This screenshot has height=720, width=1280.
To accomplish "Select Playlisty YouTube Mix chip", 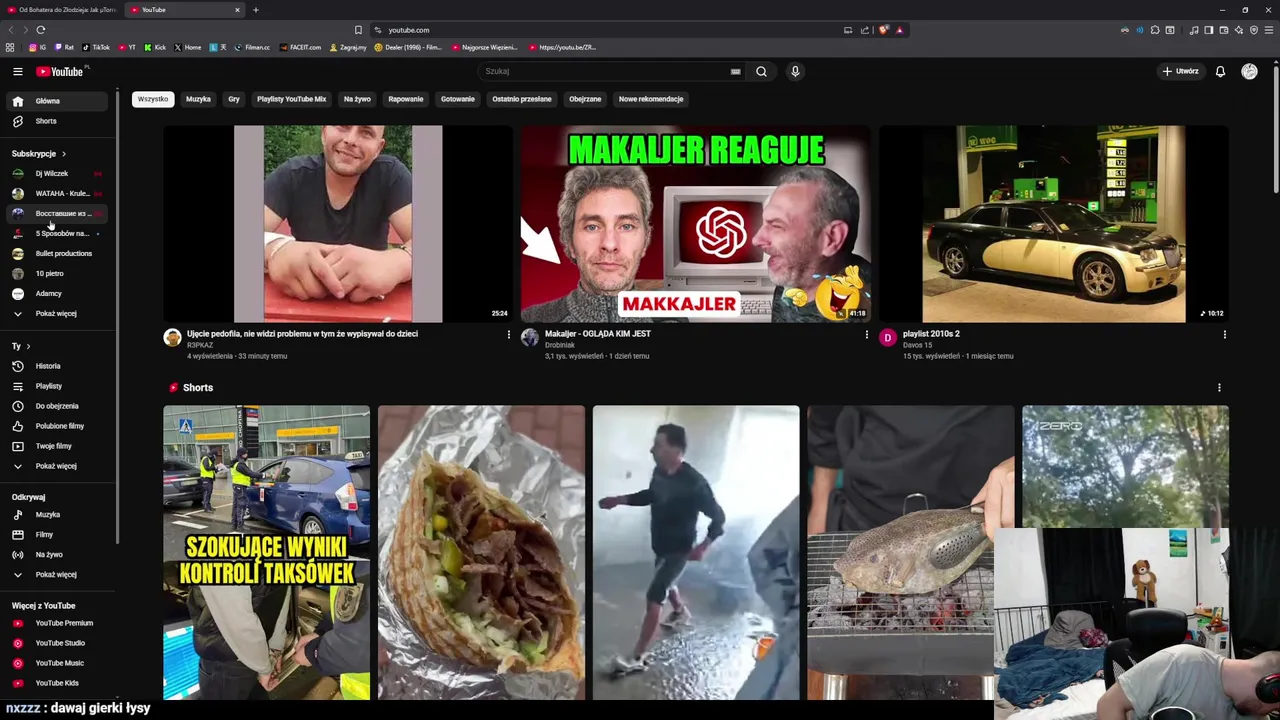I will 292,99.
